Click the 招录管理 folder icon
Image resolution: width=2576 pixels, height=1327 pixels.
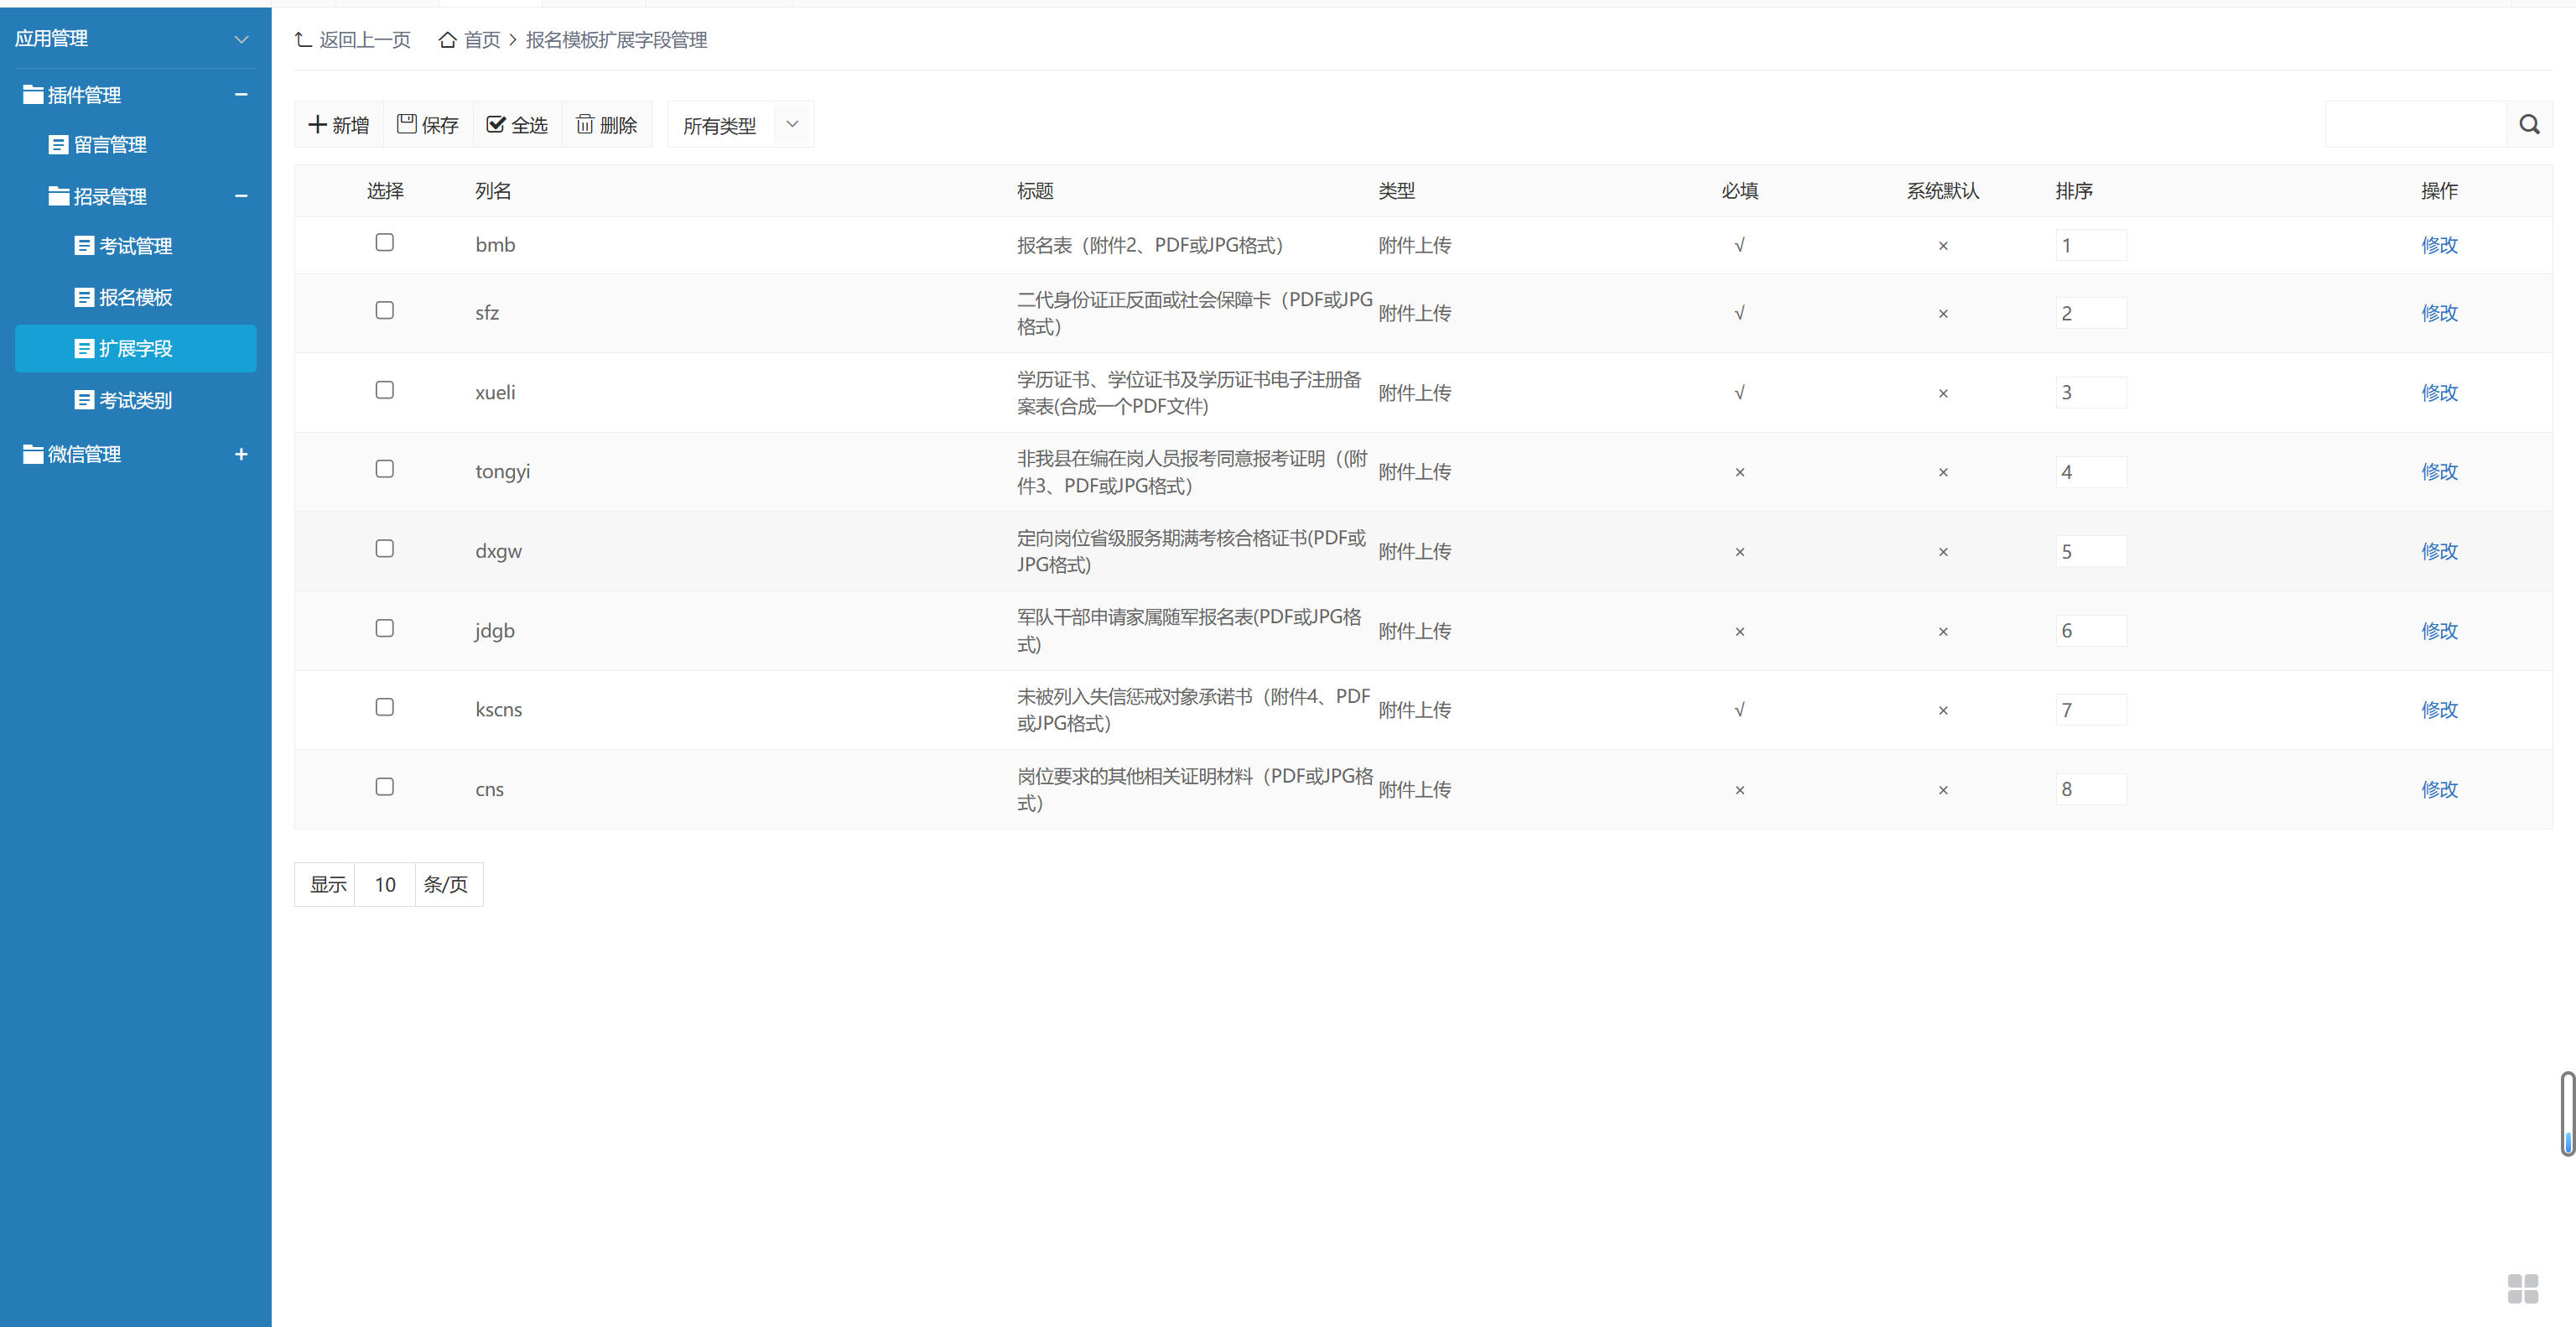(x=59, y=196)
